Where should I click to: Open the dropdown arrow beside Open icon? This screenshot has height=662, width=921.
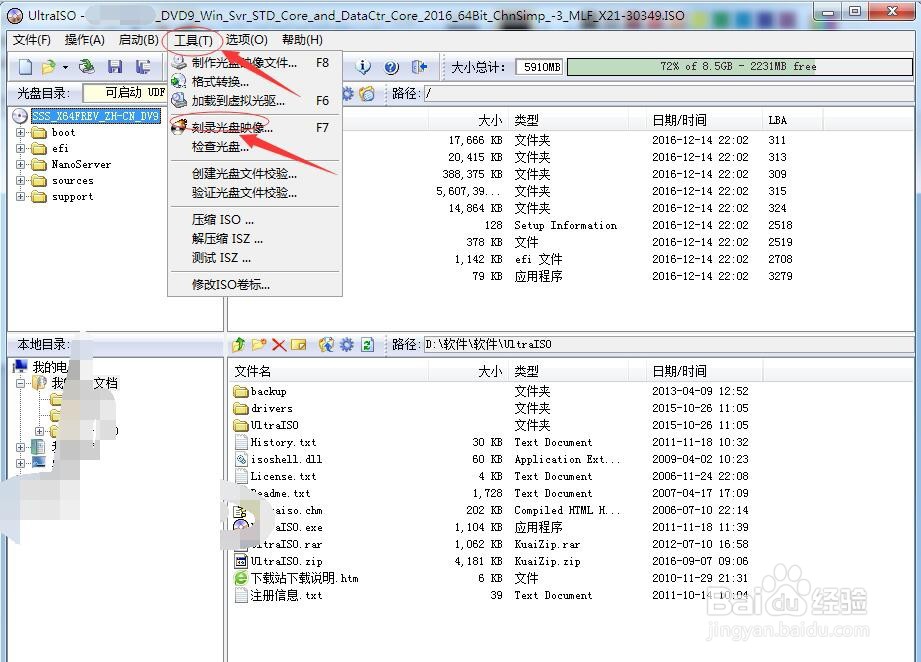coord(65,68)
